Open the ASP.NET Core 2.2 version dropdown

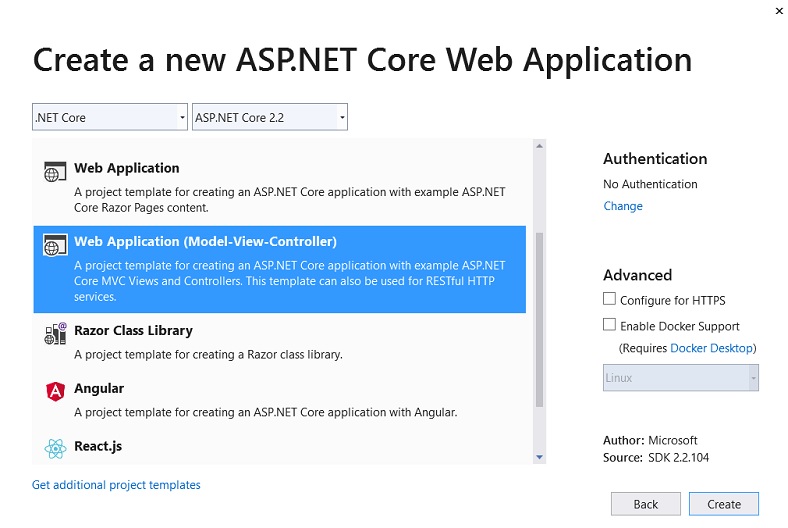(270, 117)
